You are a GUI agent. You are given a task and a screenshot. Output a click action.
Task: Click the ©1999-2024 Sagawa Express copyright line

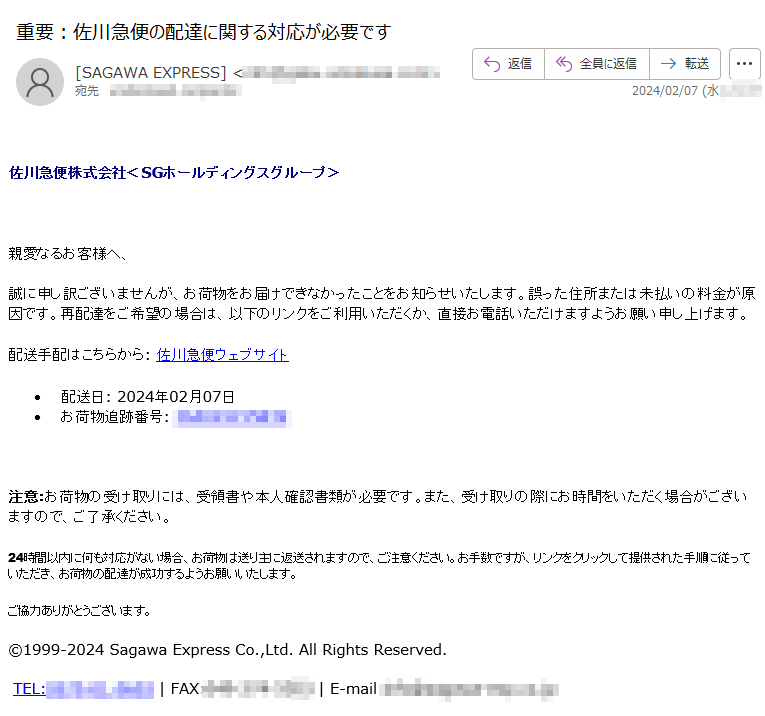[x=227, y=650]
